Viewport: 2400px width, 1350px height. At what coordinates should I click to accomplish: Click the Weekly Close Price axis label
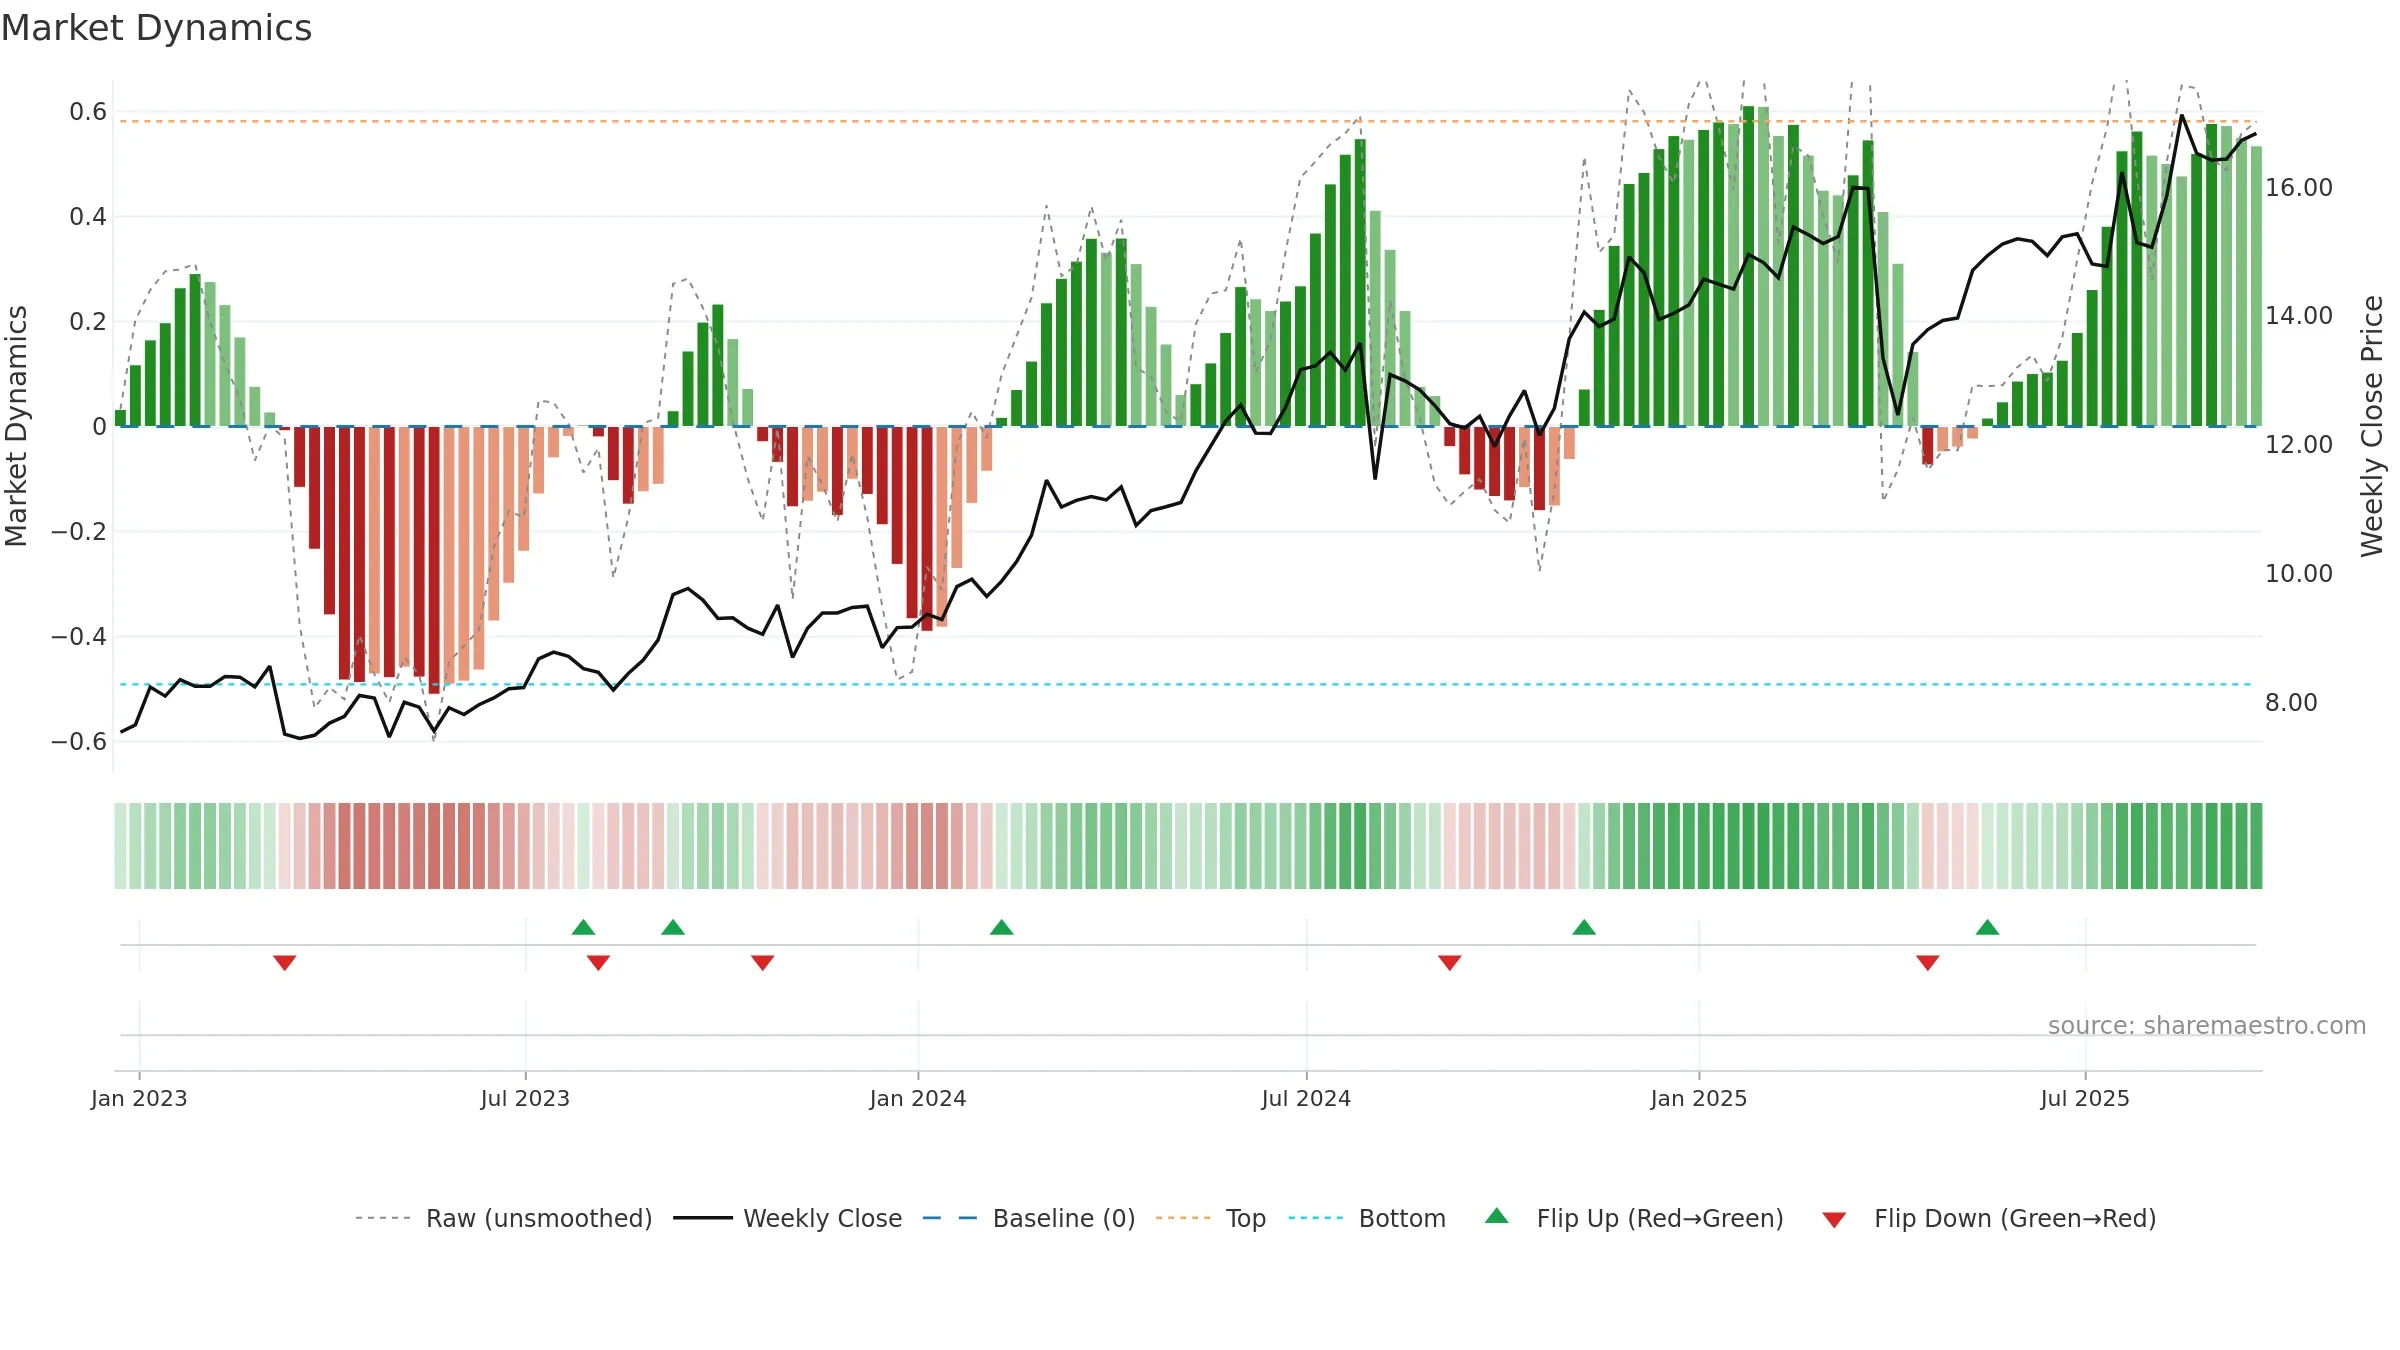pyautogui.click(x=2372, y=426)
